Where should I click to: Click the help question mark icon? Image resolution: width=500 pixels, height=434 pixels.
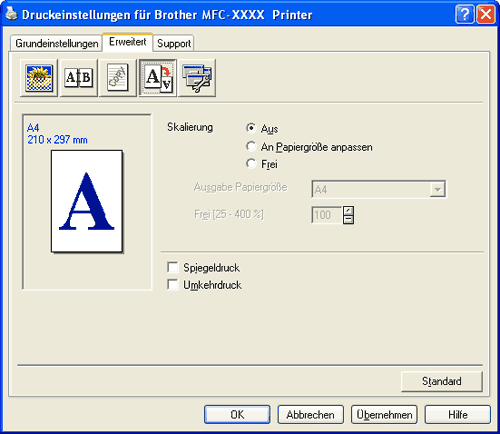464,15
